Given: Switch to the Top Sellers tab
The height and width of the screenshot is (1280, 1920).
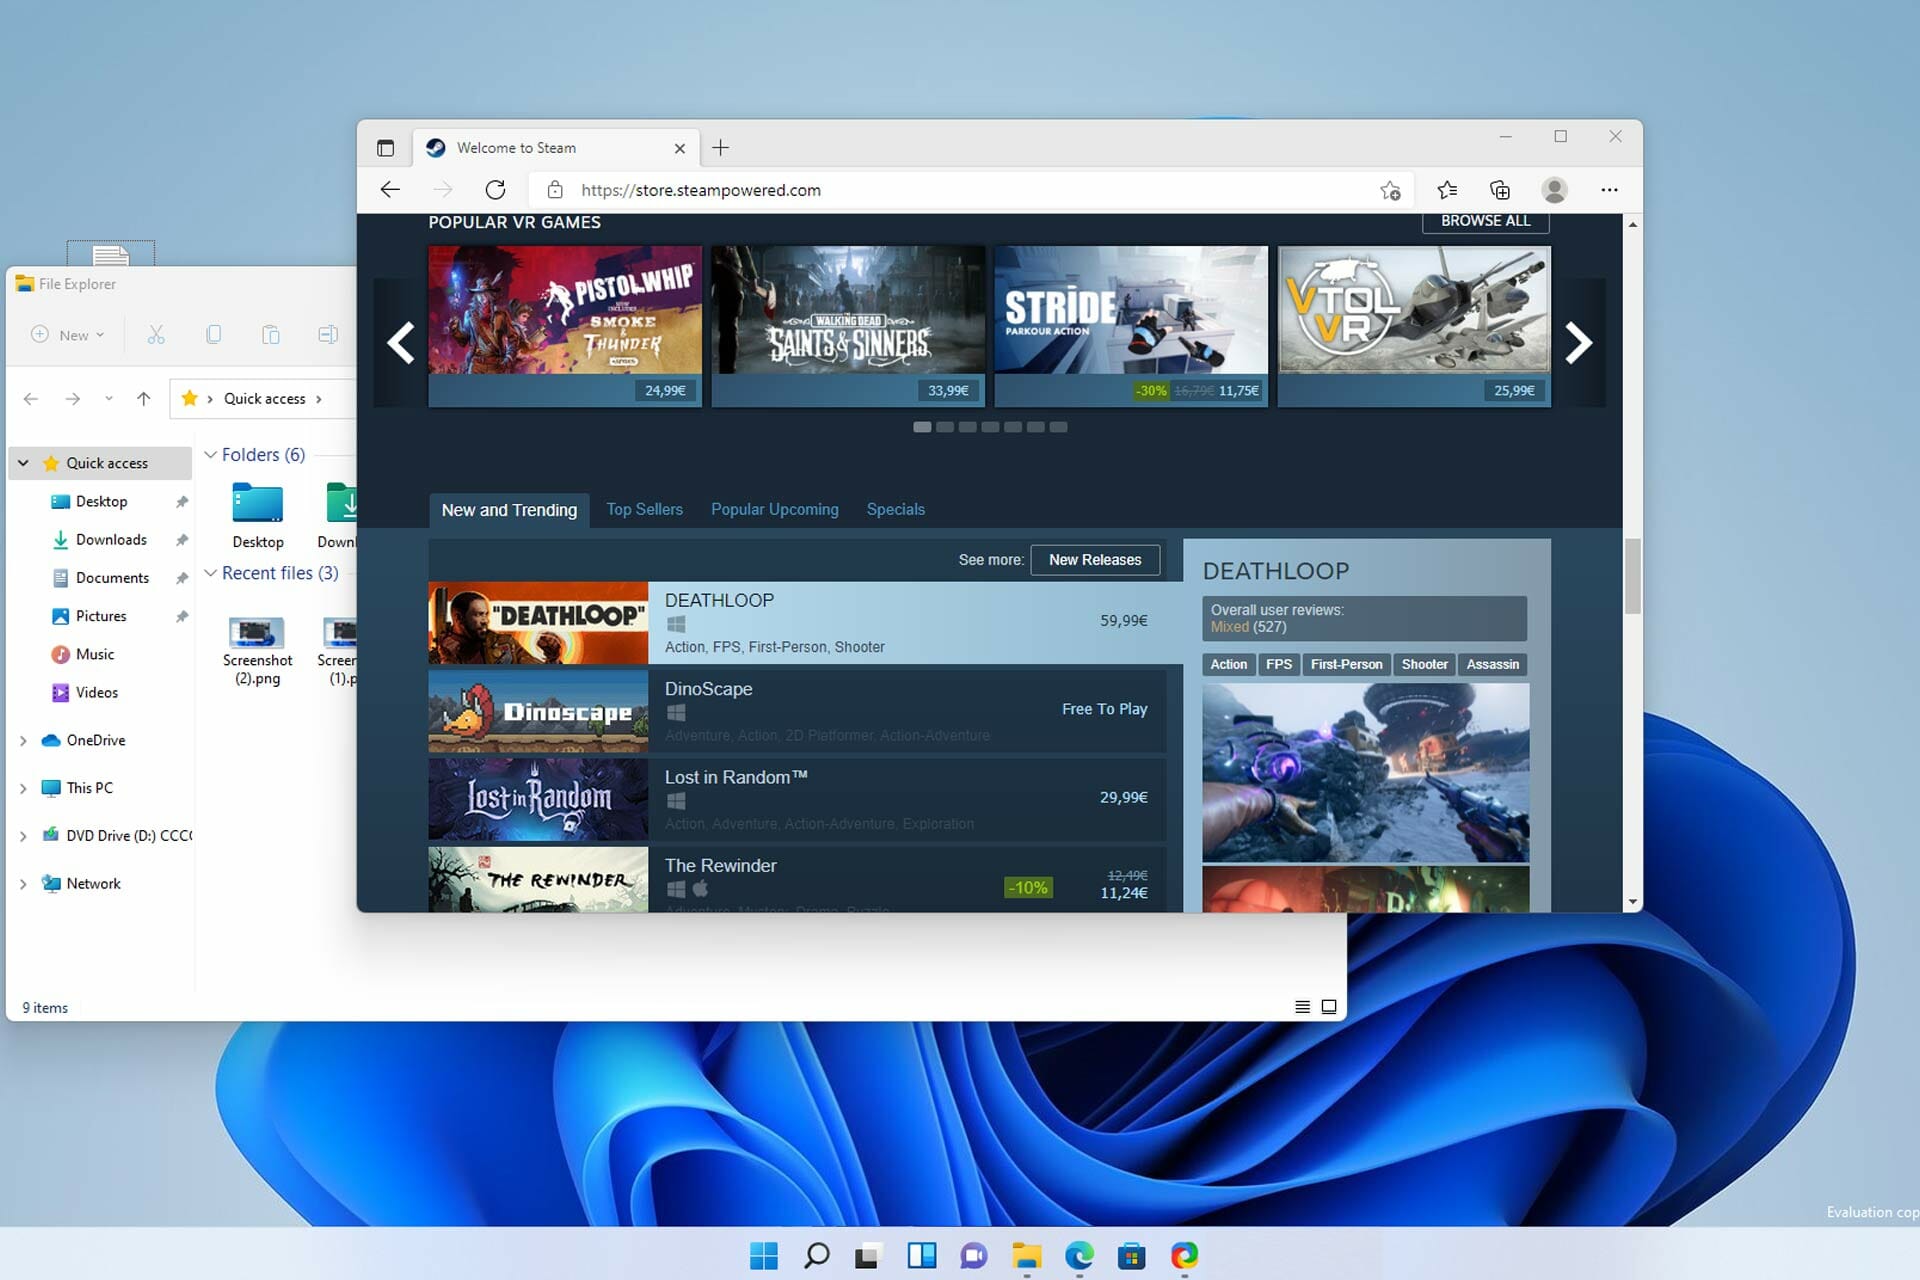Looking at the screenshot, I should pos(644,510).
